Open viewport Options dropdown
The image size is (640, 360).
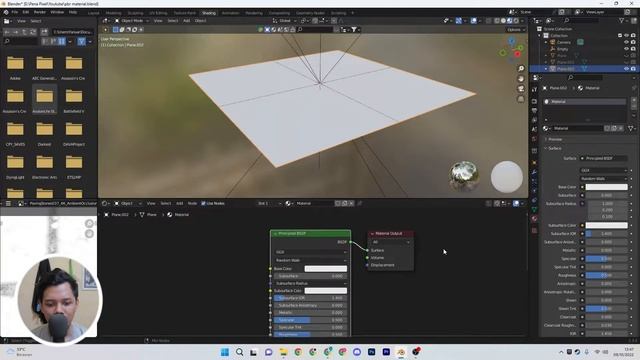click(516, 29)
